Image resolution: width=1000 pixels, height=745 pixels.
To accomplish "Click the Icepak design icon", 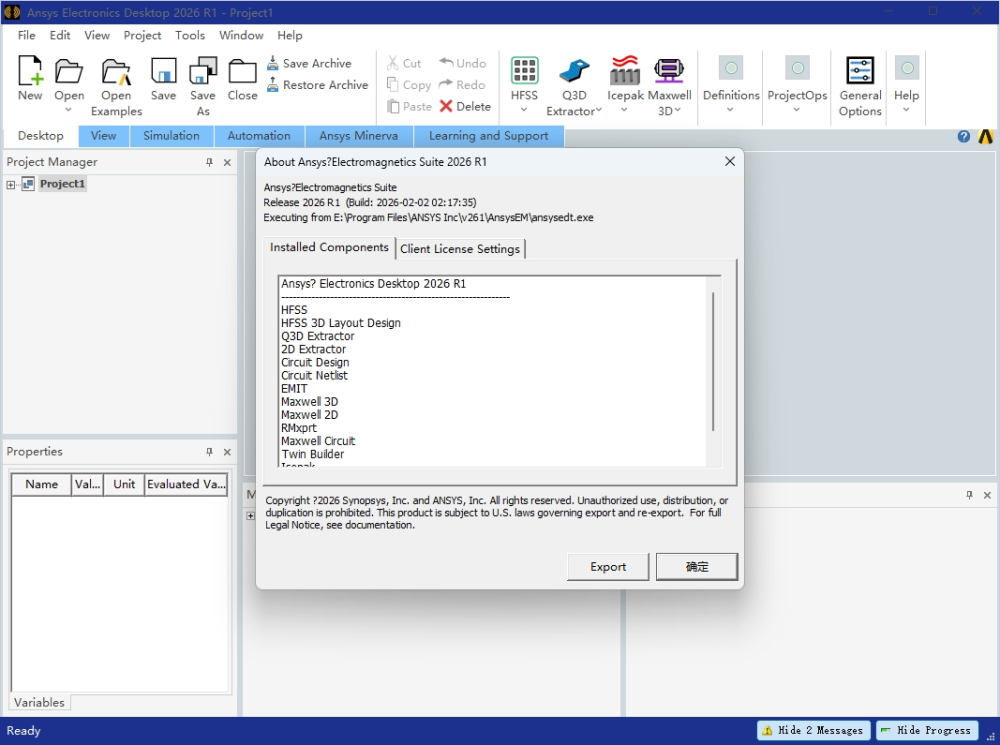I will click(x=625, y=73).
